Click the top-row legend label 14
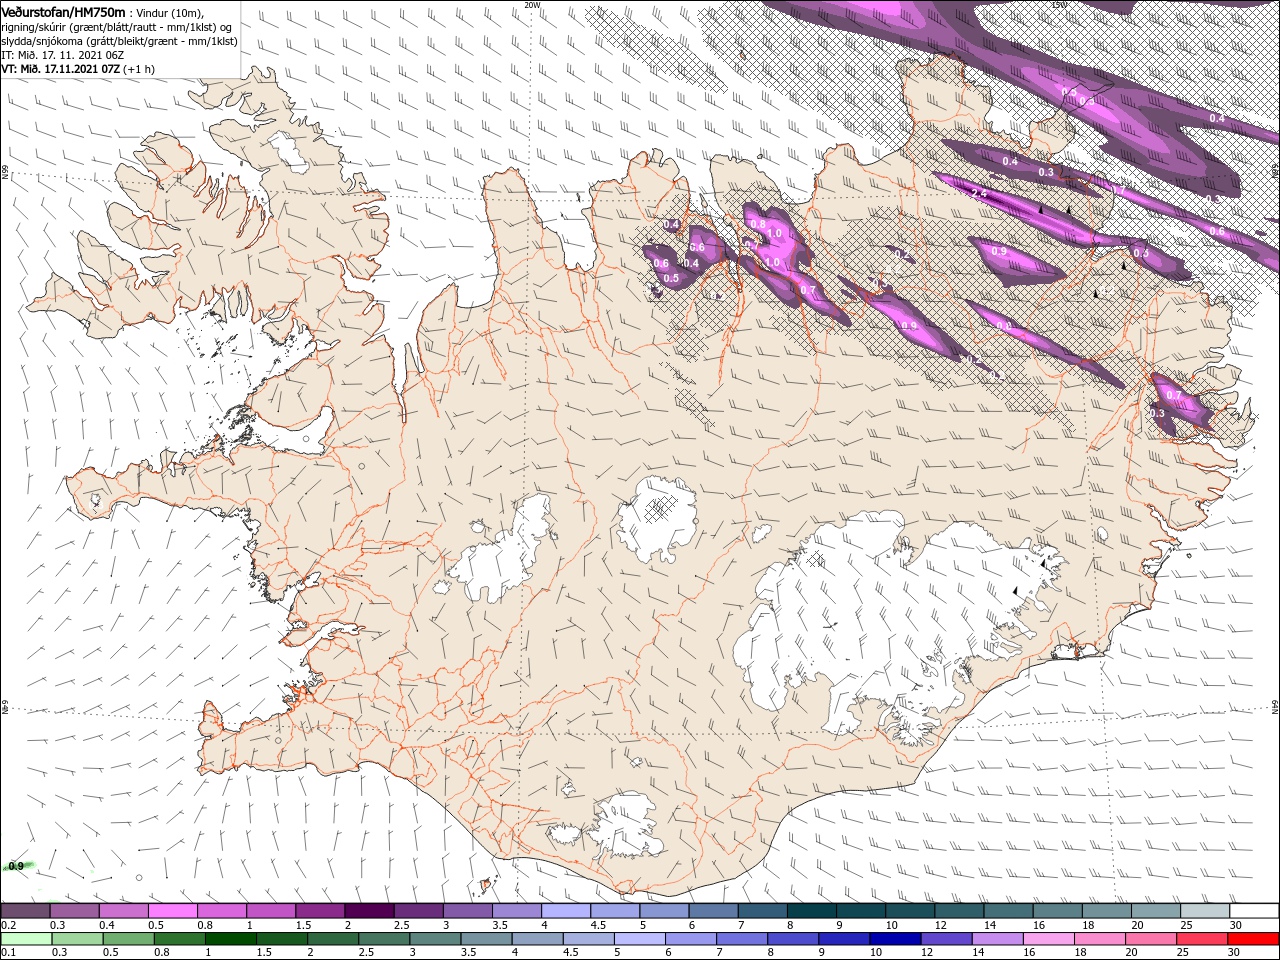The width and height of the screenshot is (1280, 960). click(x=989, y=925)
